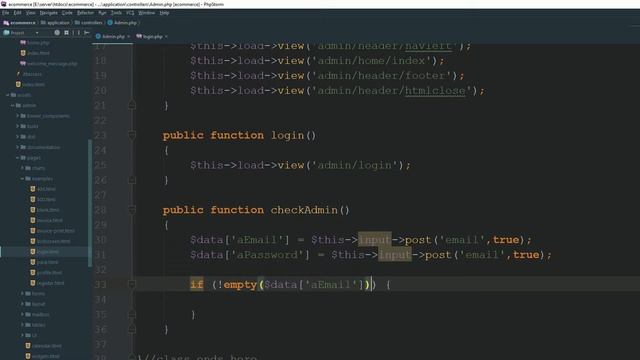Click the checkAdmin function name
The image size is (640, 360).
pyautogui.click(x=304, y=210)
